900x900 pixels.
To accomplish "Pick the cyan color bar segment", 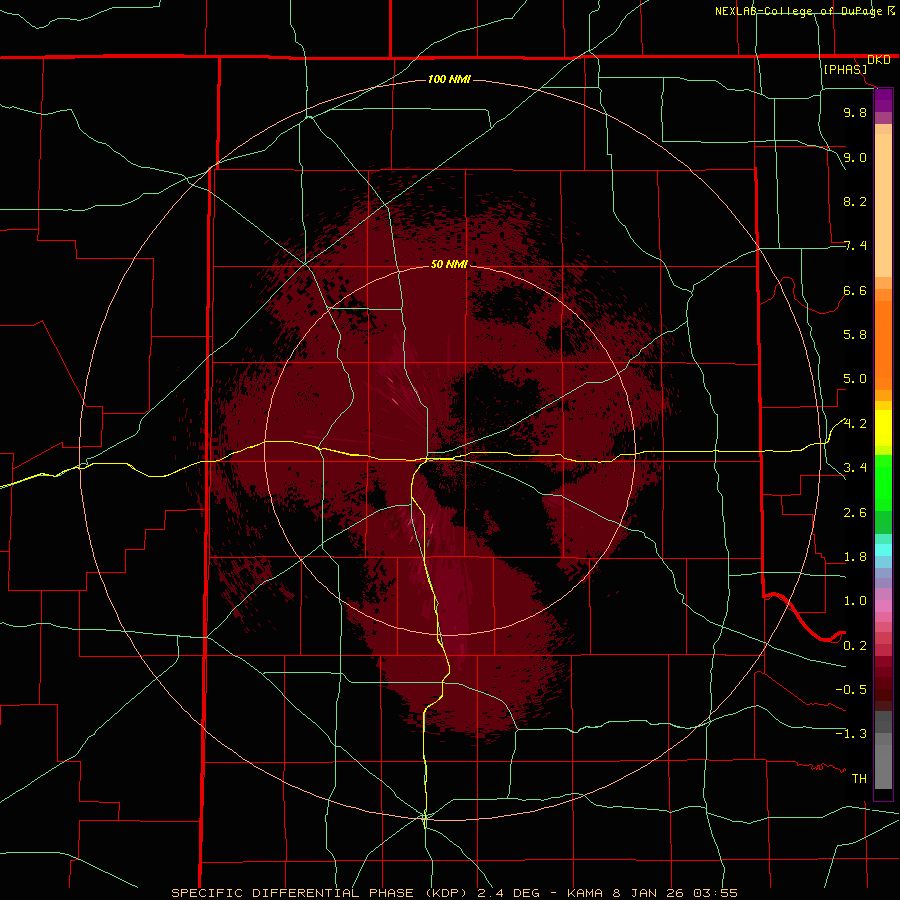I will [883, 550].
